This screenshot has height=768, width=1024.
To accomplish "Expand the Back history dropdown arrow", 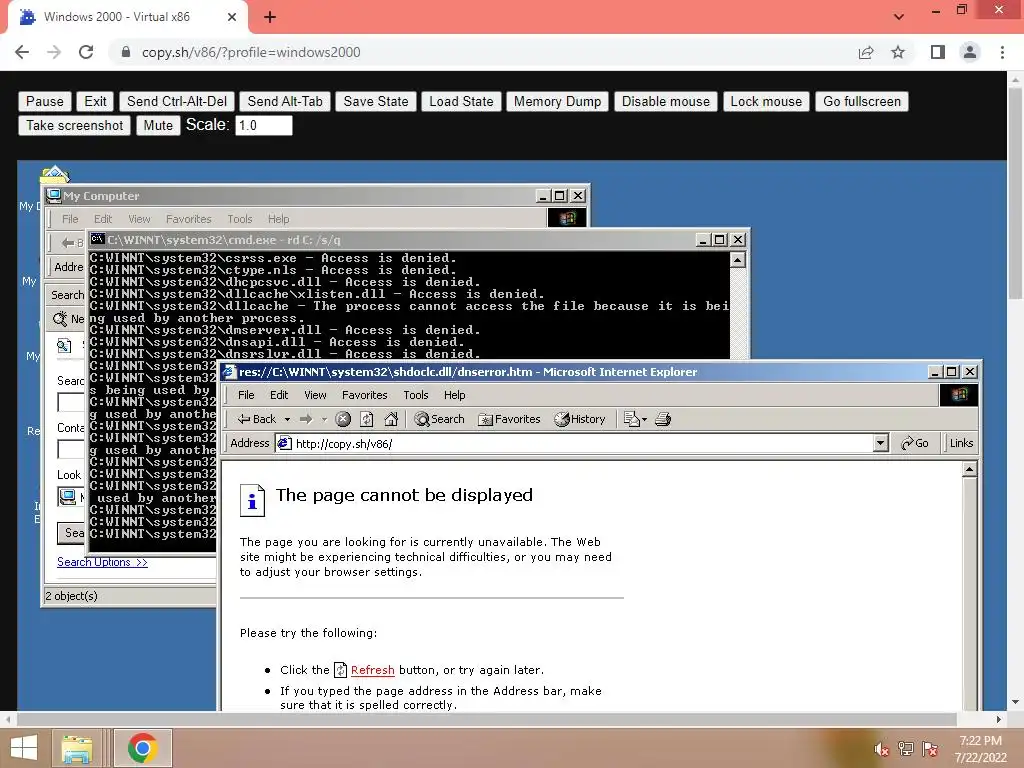I will pyautogui.click(x=287, y=419).
